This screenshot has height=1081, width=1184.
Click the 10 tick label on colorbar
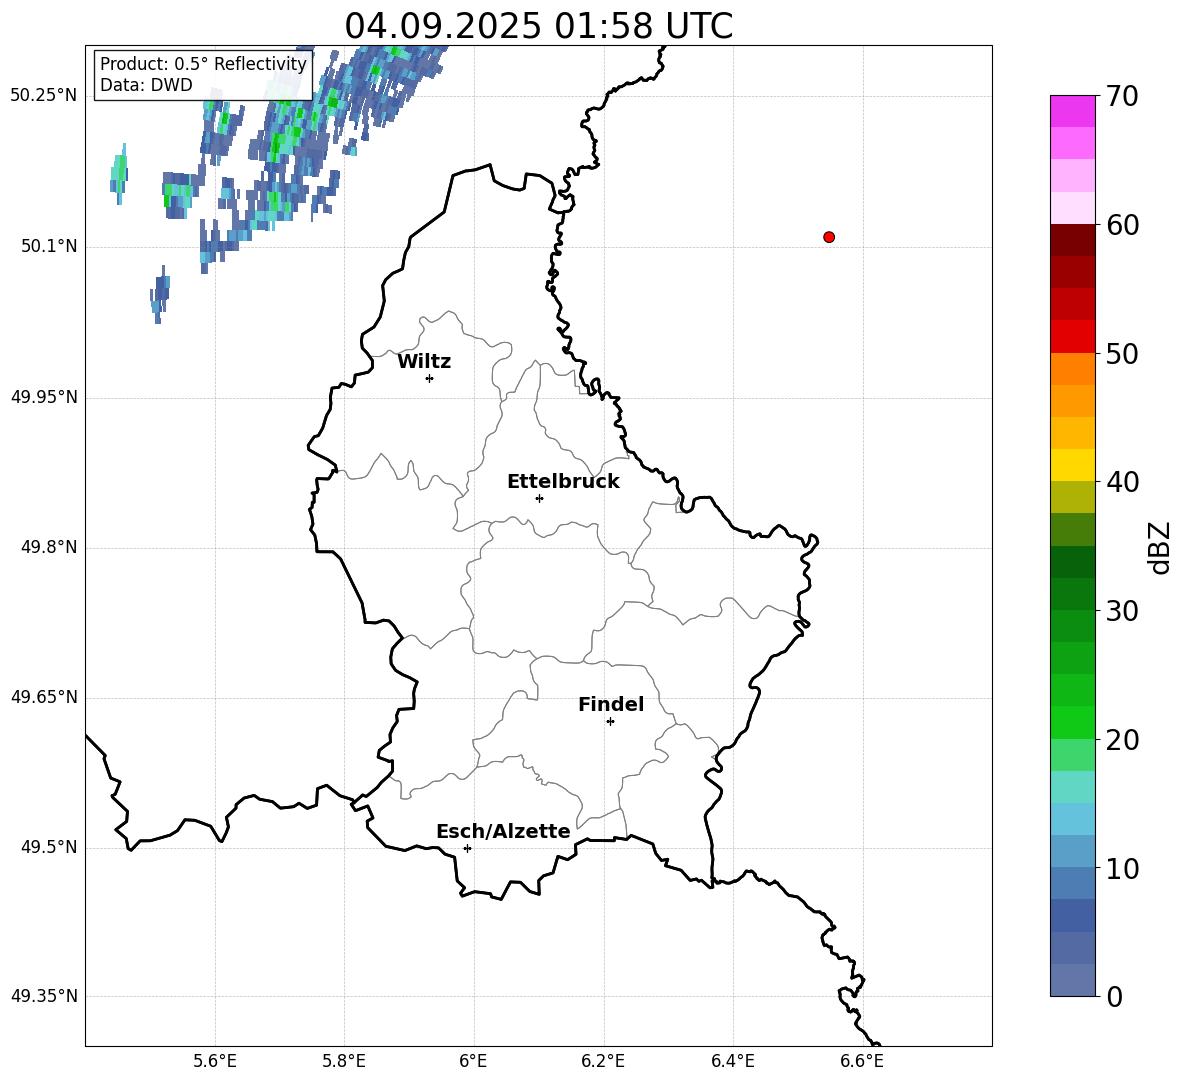[x=1122, y=869]
